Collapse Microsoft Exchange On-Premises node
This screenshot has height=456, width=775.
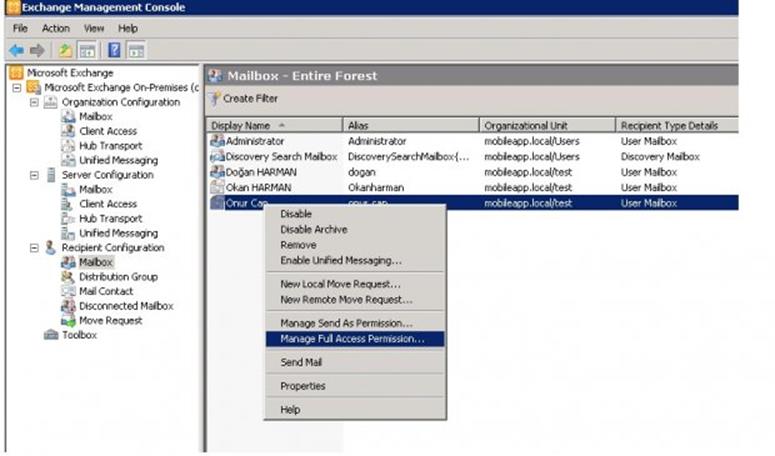[x=17, y=87]
